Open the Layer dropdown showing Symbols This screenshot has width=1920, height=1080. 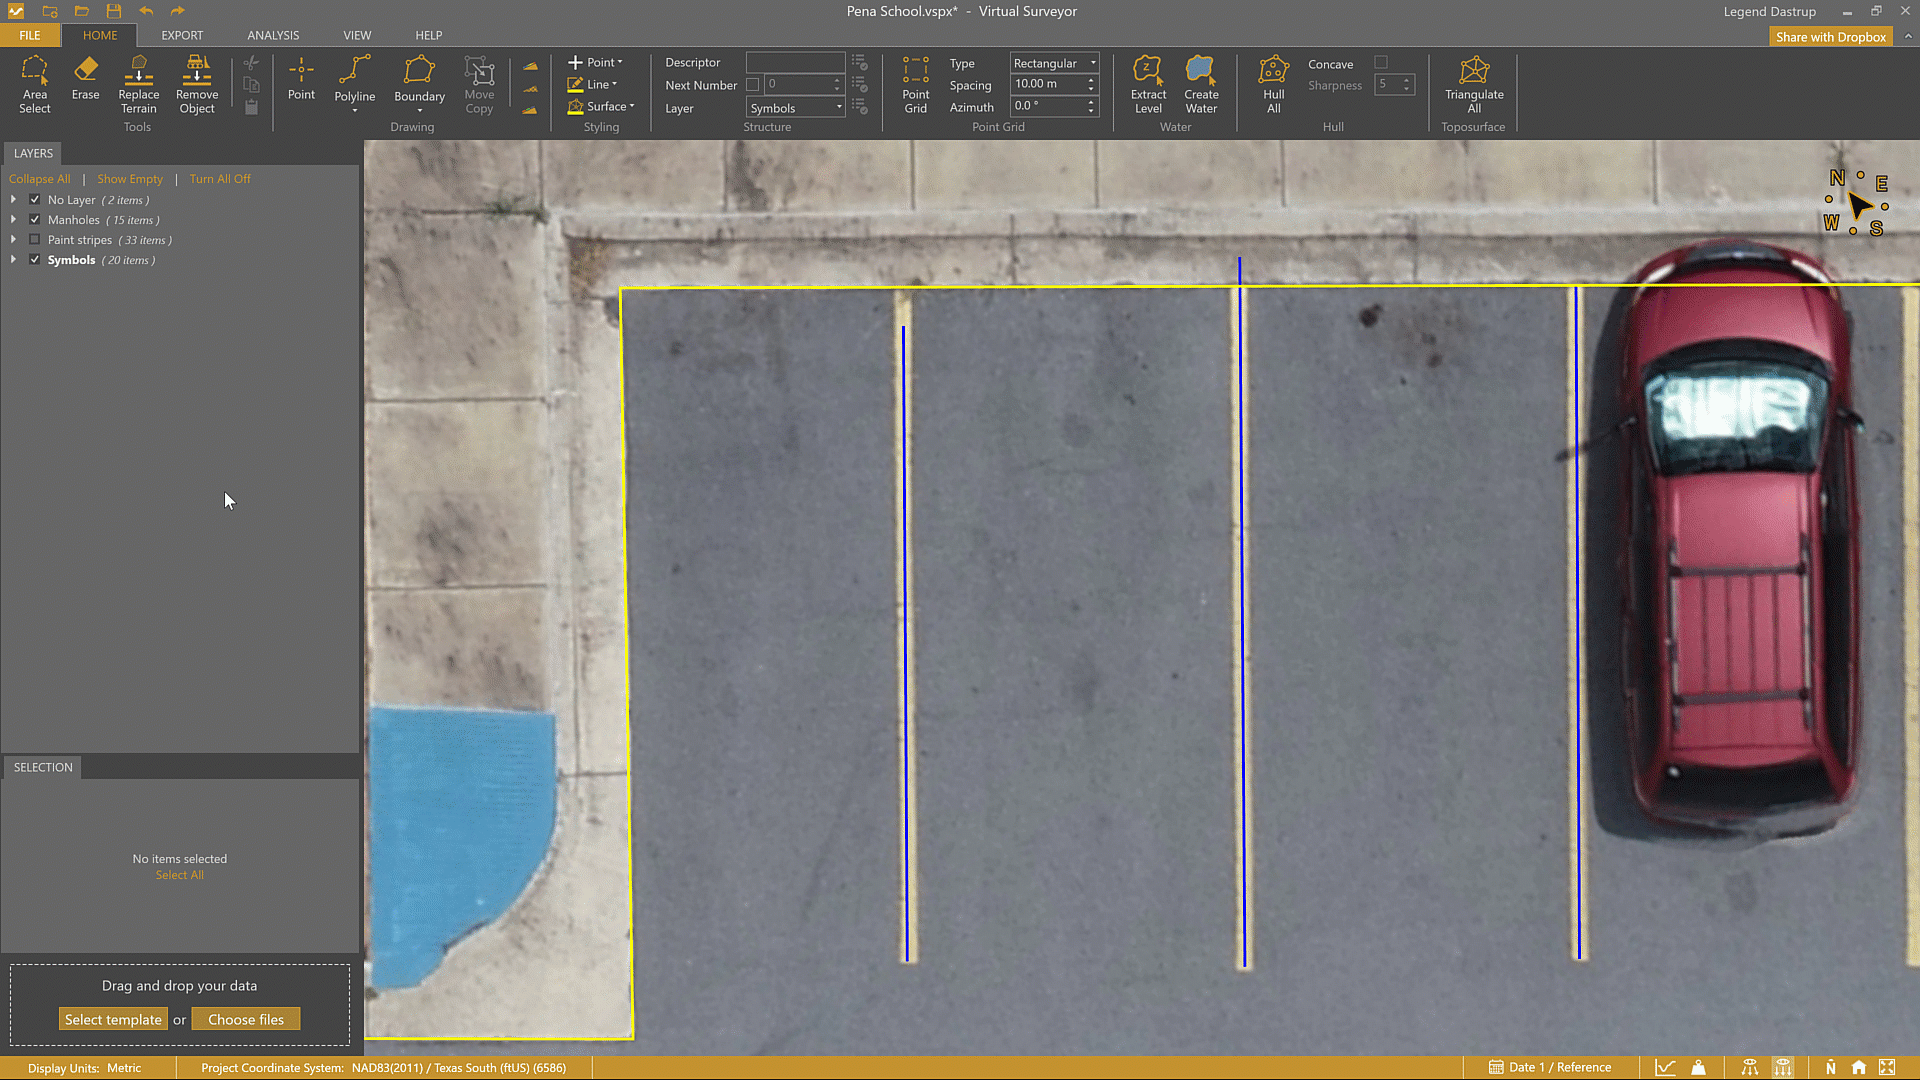click(x=796, y=108)
